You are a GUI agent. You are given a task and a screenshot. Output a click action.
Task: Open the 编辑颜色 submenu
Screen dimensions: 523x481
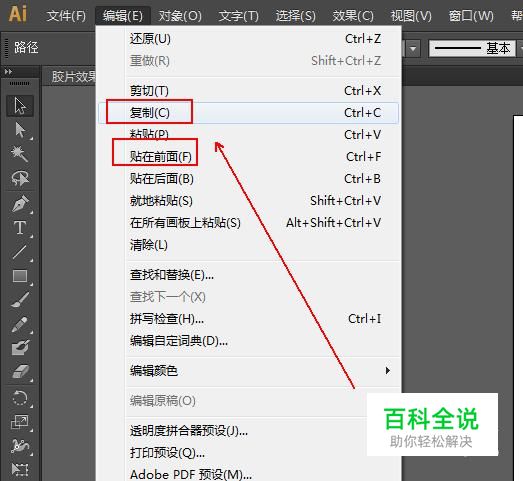(x=248, y=371)
